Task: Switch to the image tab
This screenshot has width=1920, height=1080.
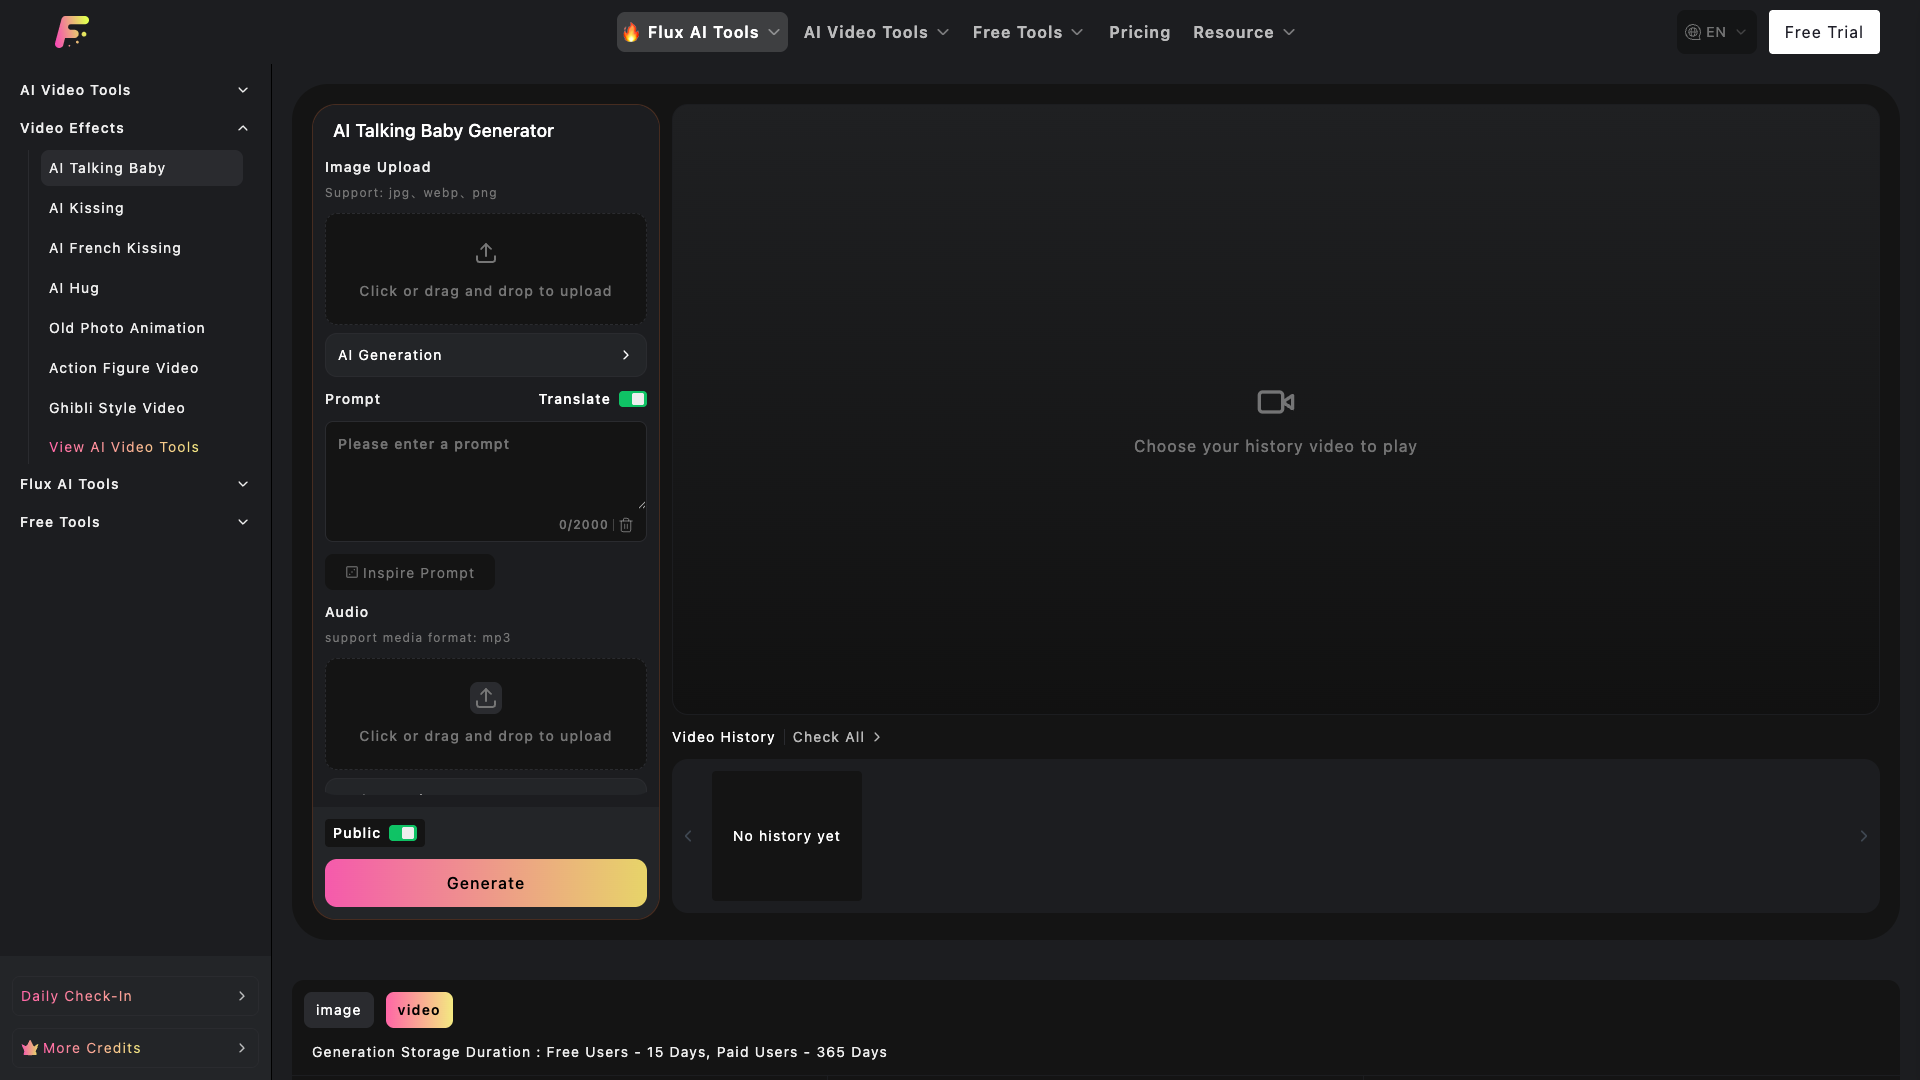Action: pyautogui.click(x=339, y=1010)
